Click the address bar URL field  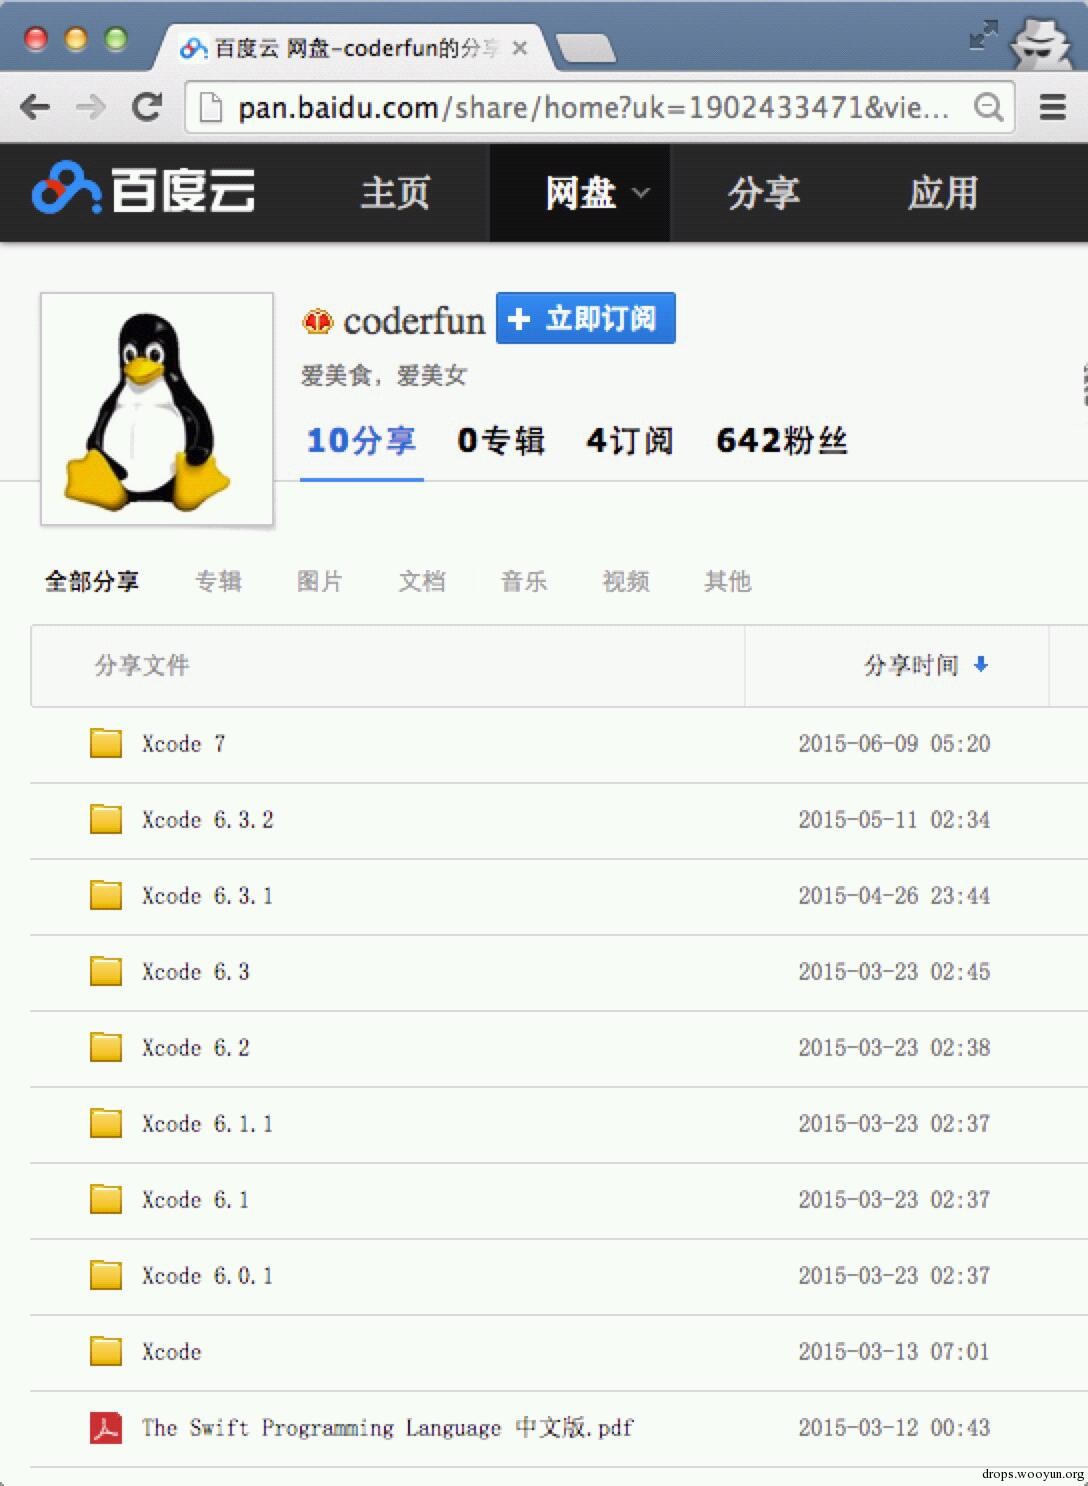[590, 107]
